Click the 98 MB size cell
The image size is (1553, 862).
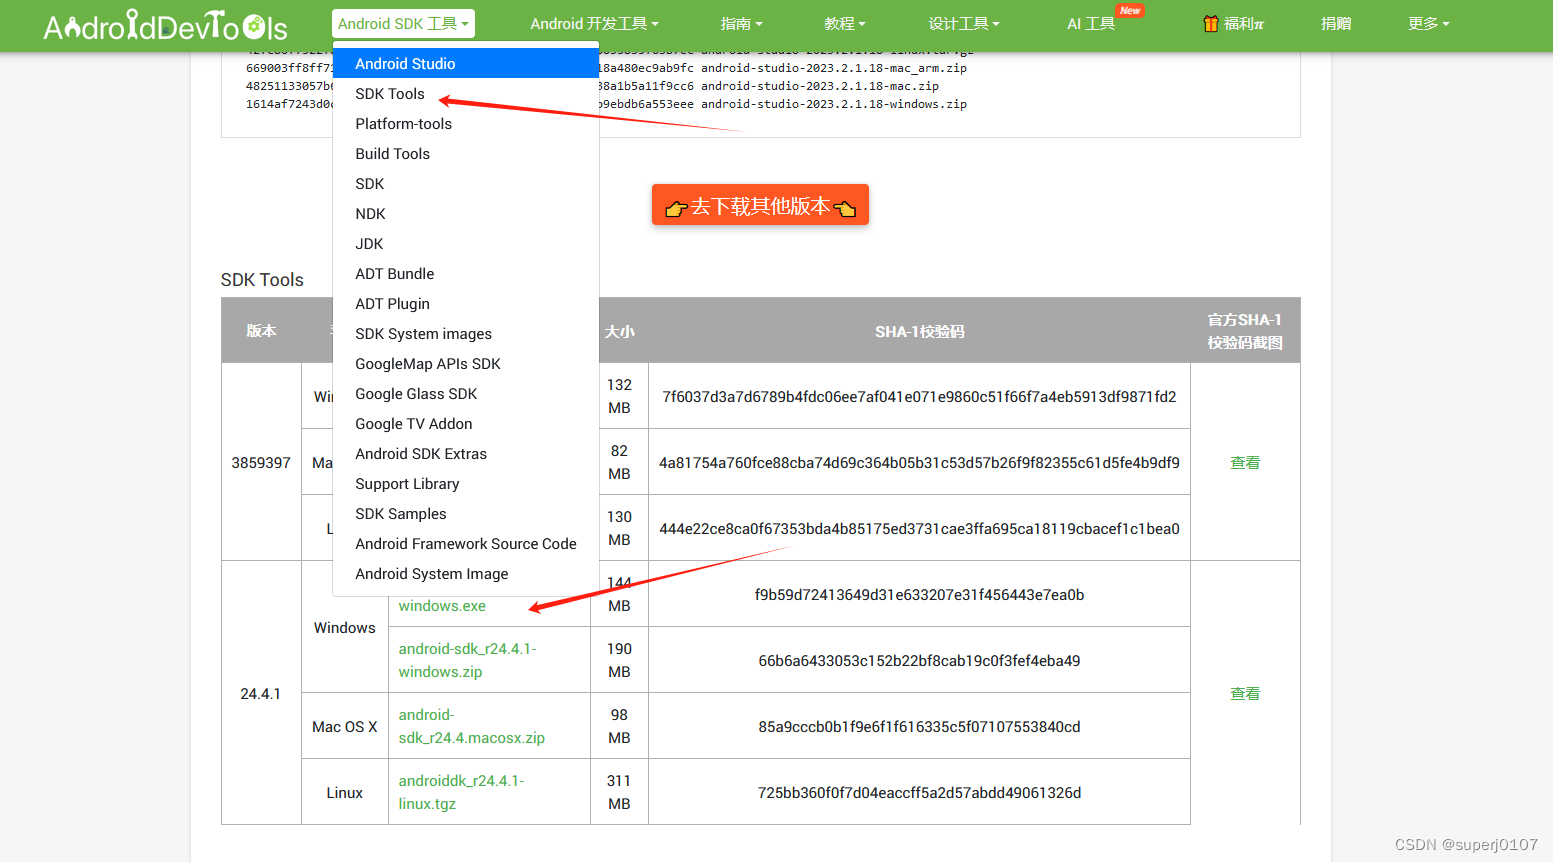[x=619, y=726]
